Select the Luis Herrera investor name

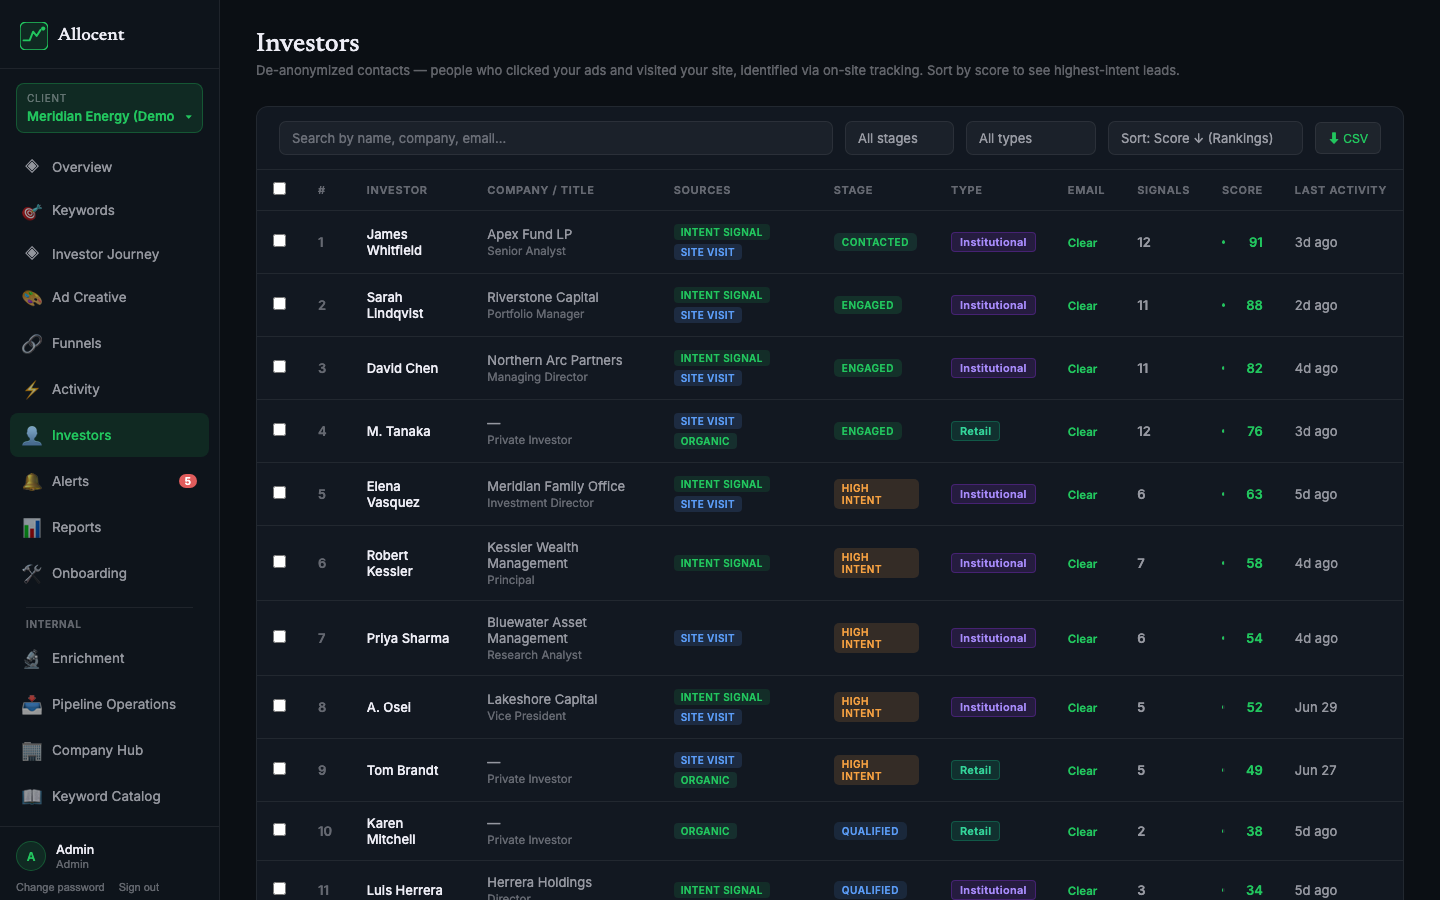coord(404,890)
